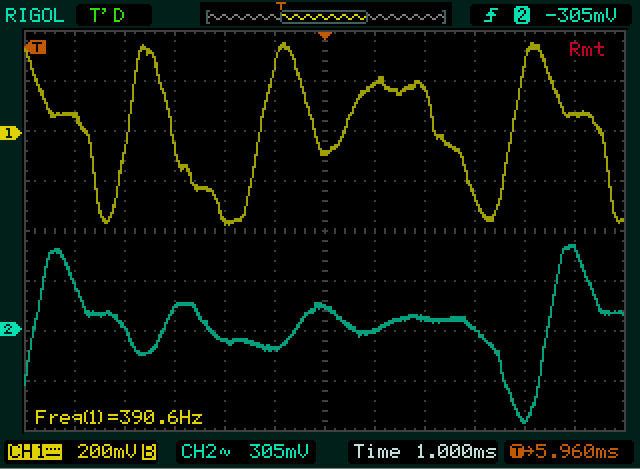Click the RIGOL logo in top-left corner

click(x=34, y=14)
